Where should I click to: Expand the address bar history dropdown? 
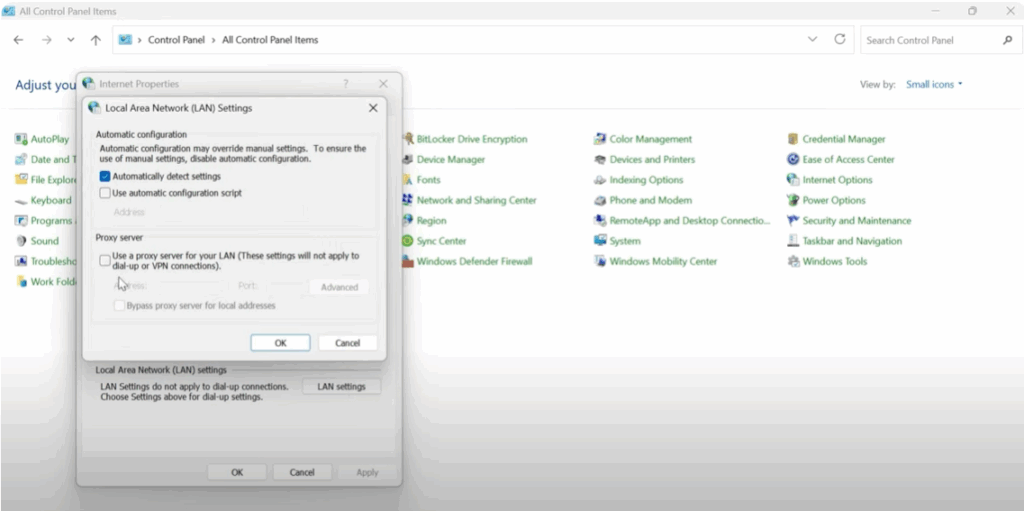[x=812, y=40]
